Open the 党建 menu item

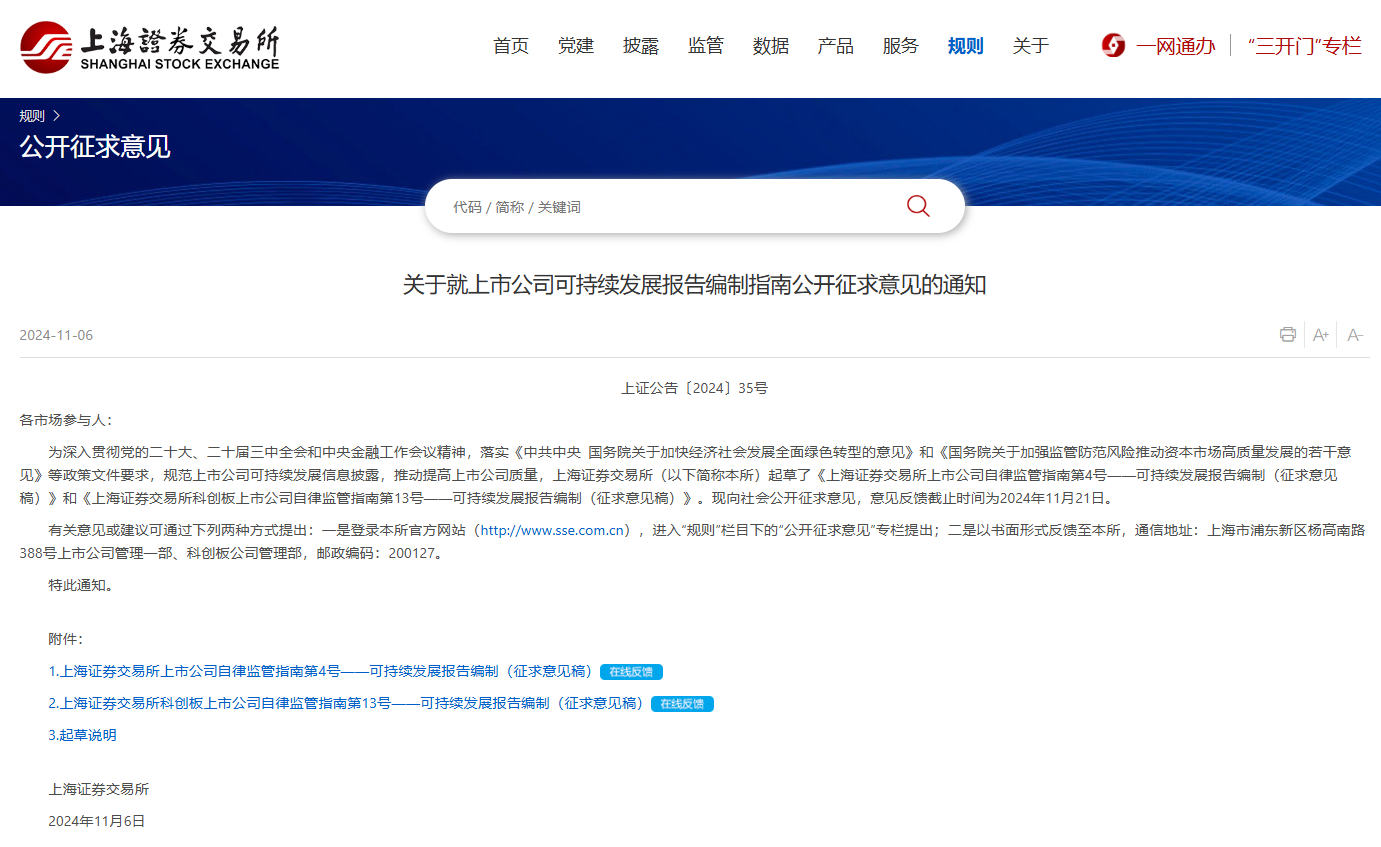575,46
